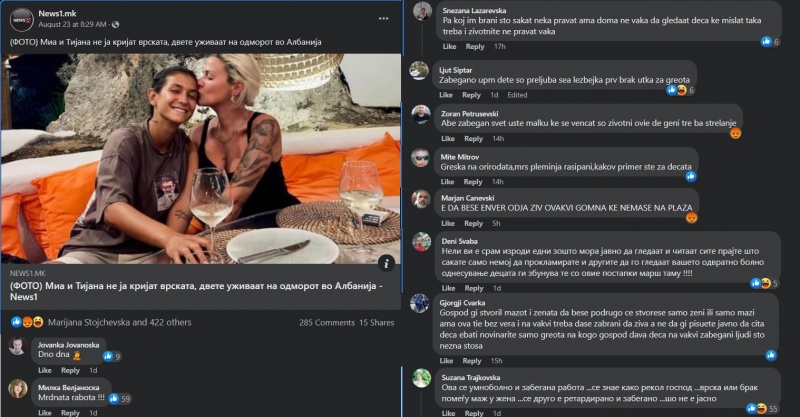
Task: Click the News1.mk page profile picture
Action: (21, 19)
